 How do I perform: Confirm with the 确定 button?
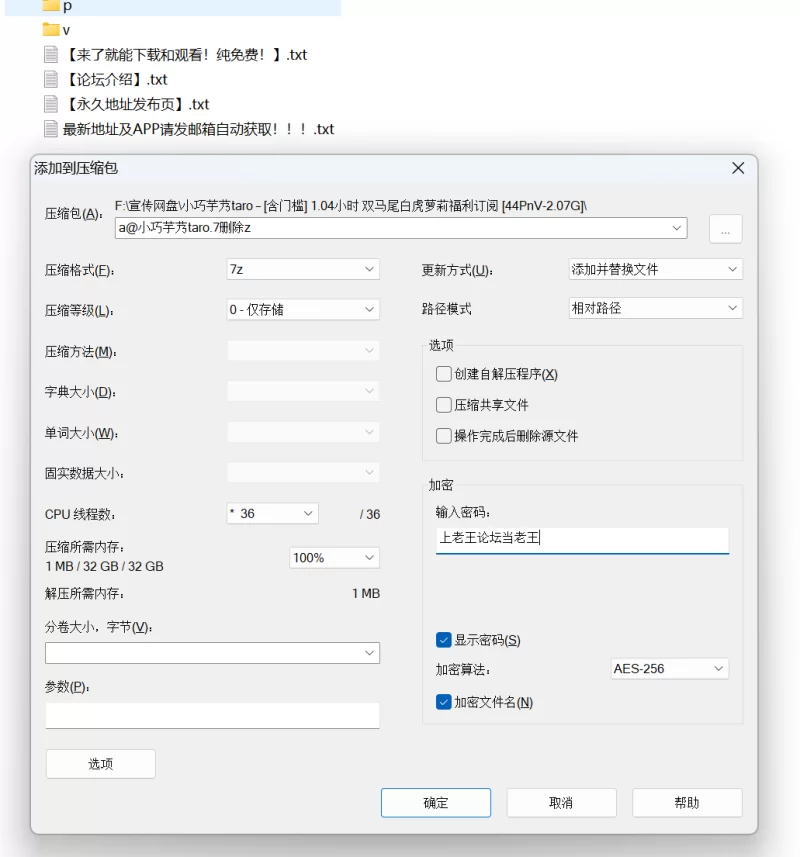click(436, 803)
